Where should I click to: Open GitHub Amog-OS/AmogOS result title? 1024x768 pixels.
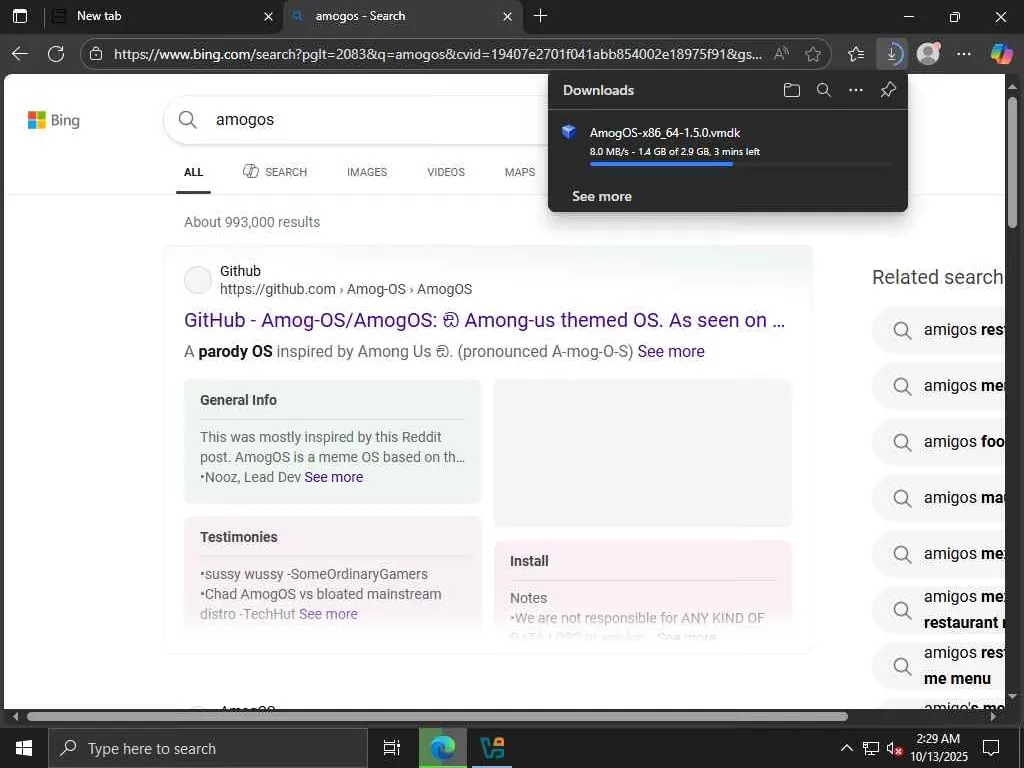point(485,320)
